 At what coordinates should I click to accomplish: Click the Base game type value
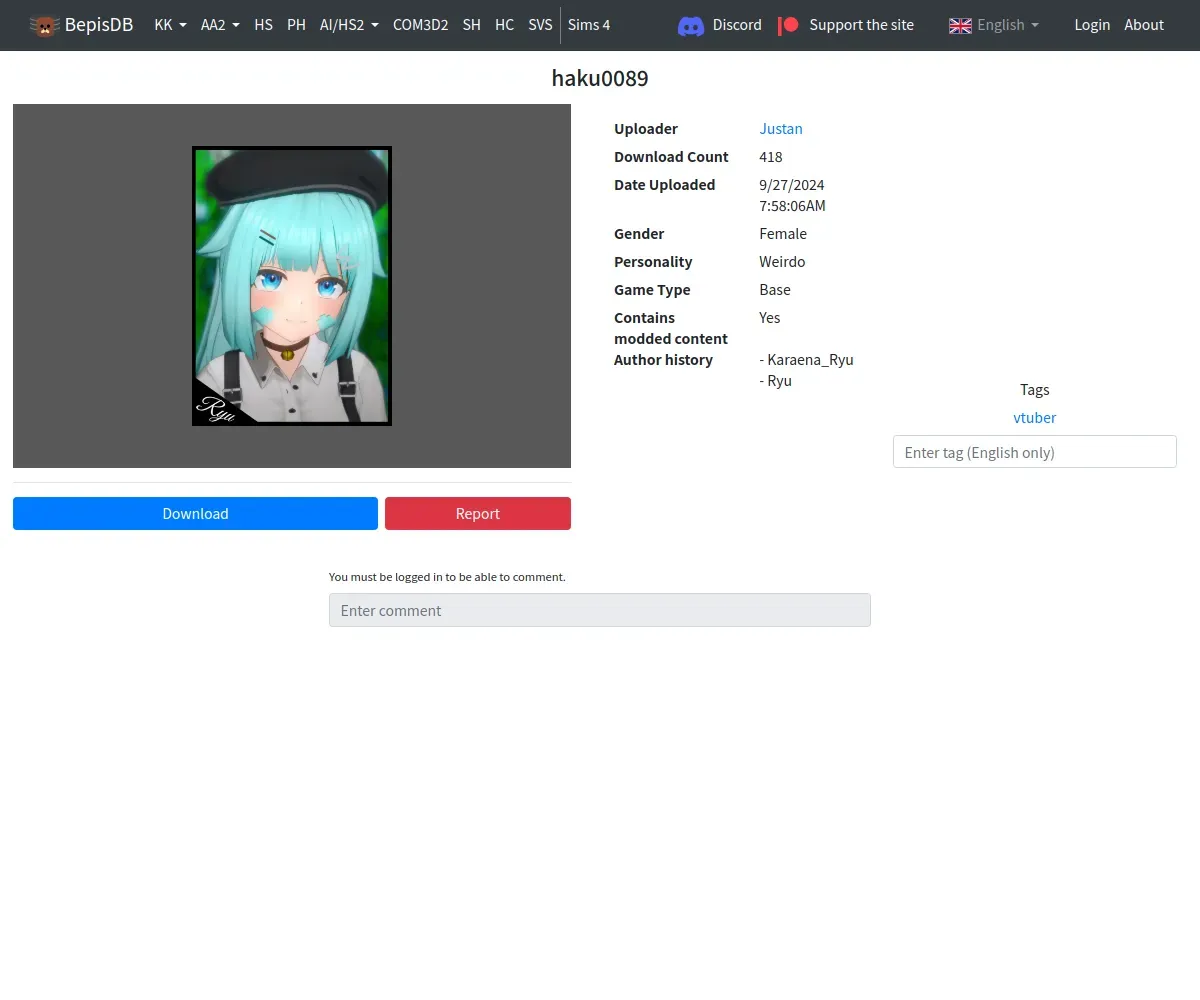775,290
